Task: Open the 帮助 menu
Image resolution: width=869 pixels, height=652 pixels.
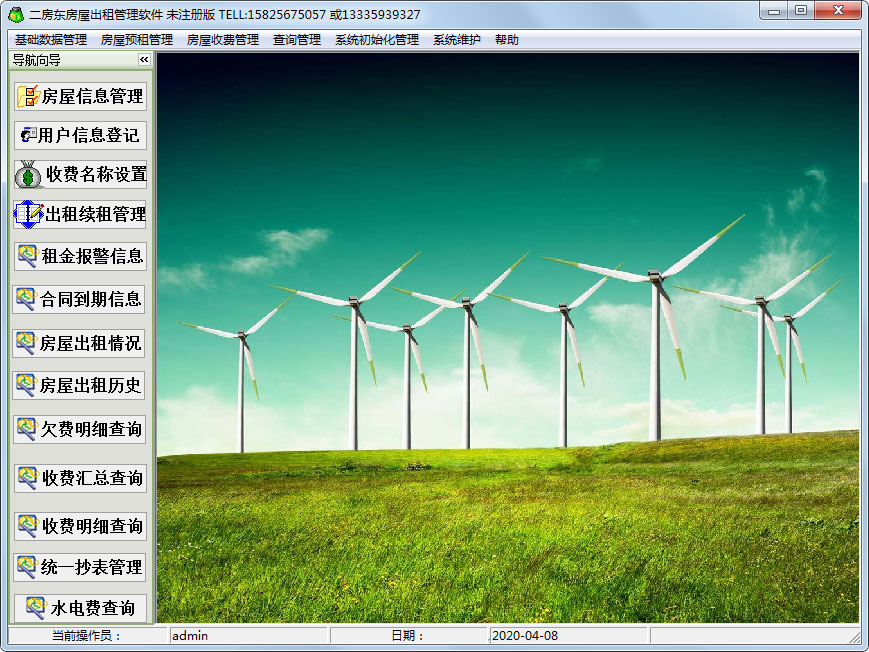Action: point(506,40)
